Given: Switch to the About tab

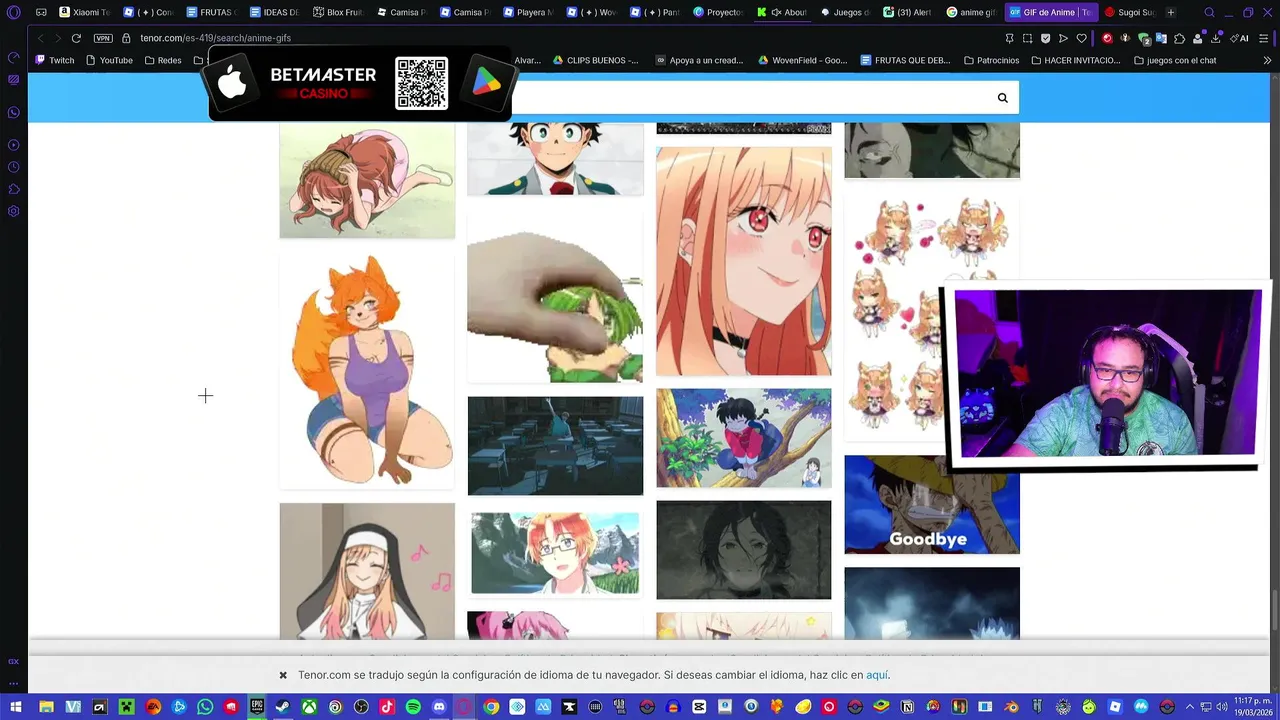Looking at the screenshot, I should pos(781,12).
